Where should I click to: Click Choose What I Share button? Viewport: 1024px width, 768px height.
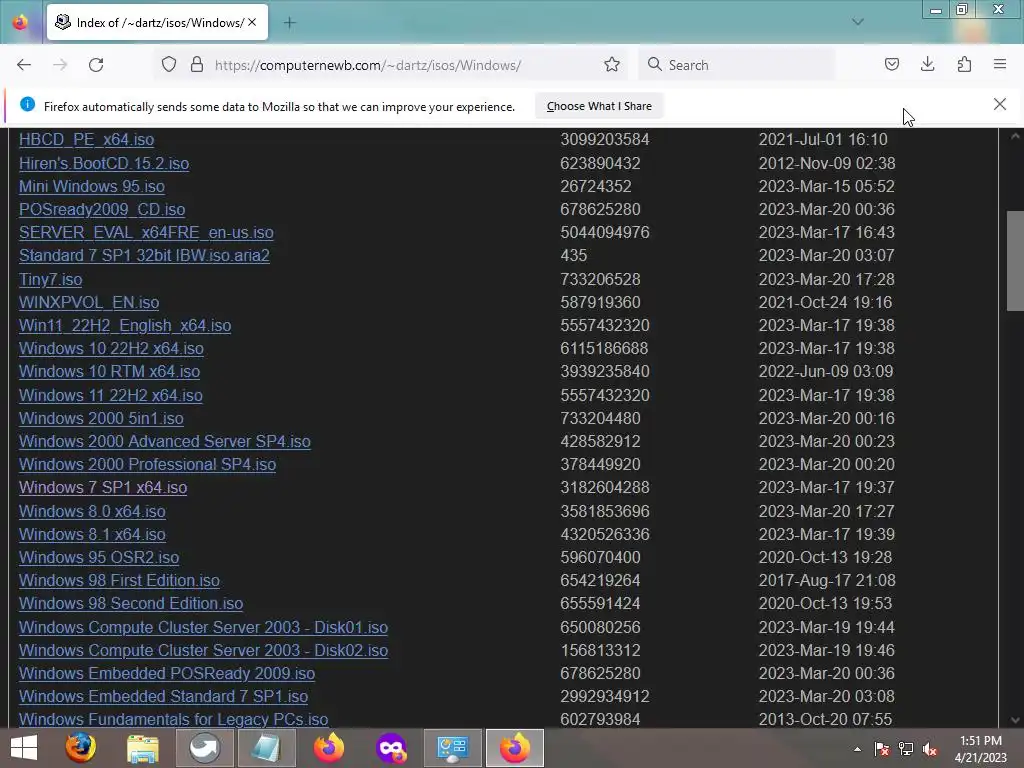tap(600, 106)
